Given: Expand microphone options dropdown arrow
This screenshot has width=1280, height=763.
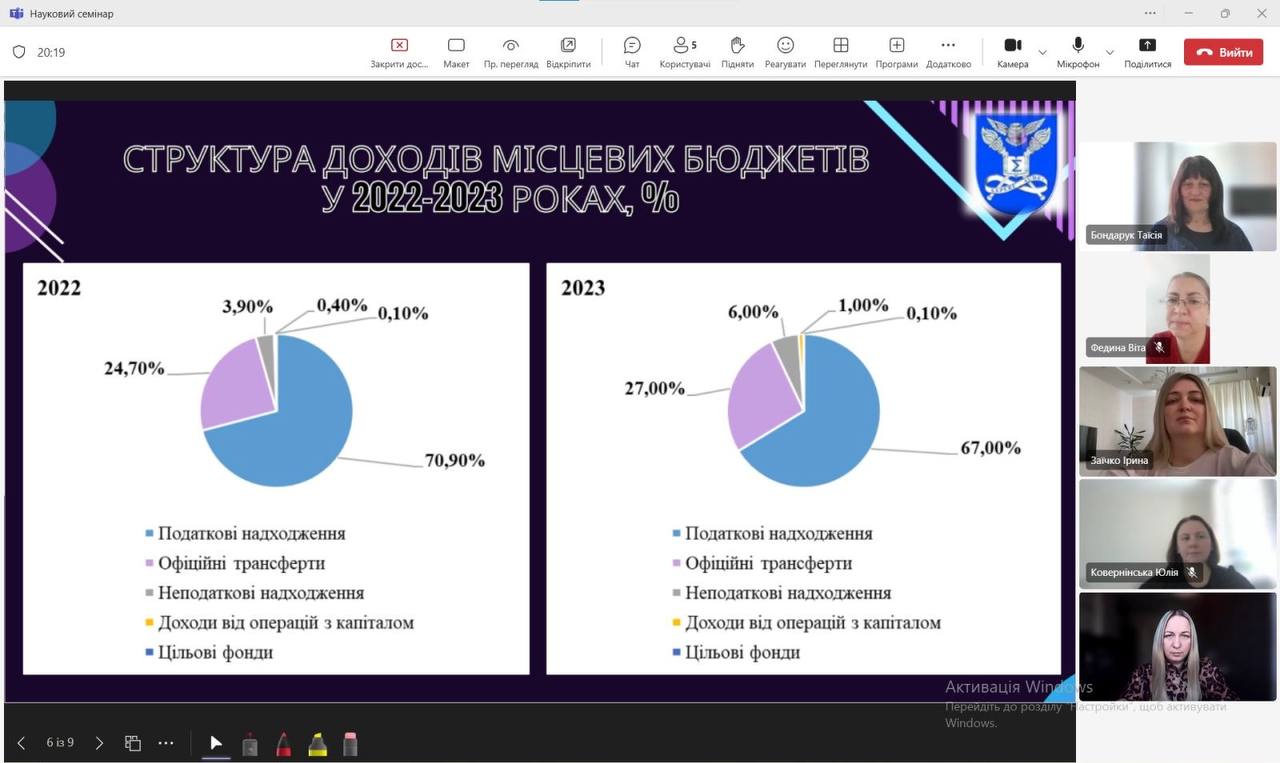Looking at the screenshot, I should pyautogui.click(x=1110, y=52).
